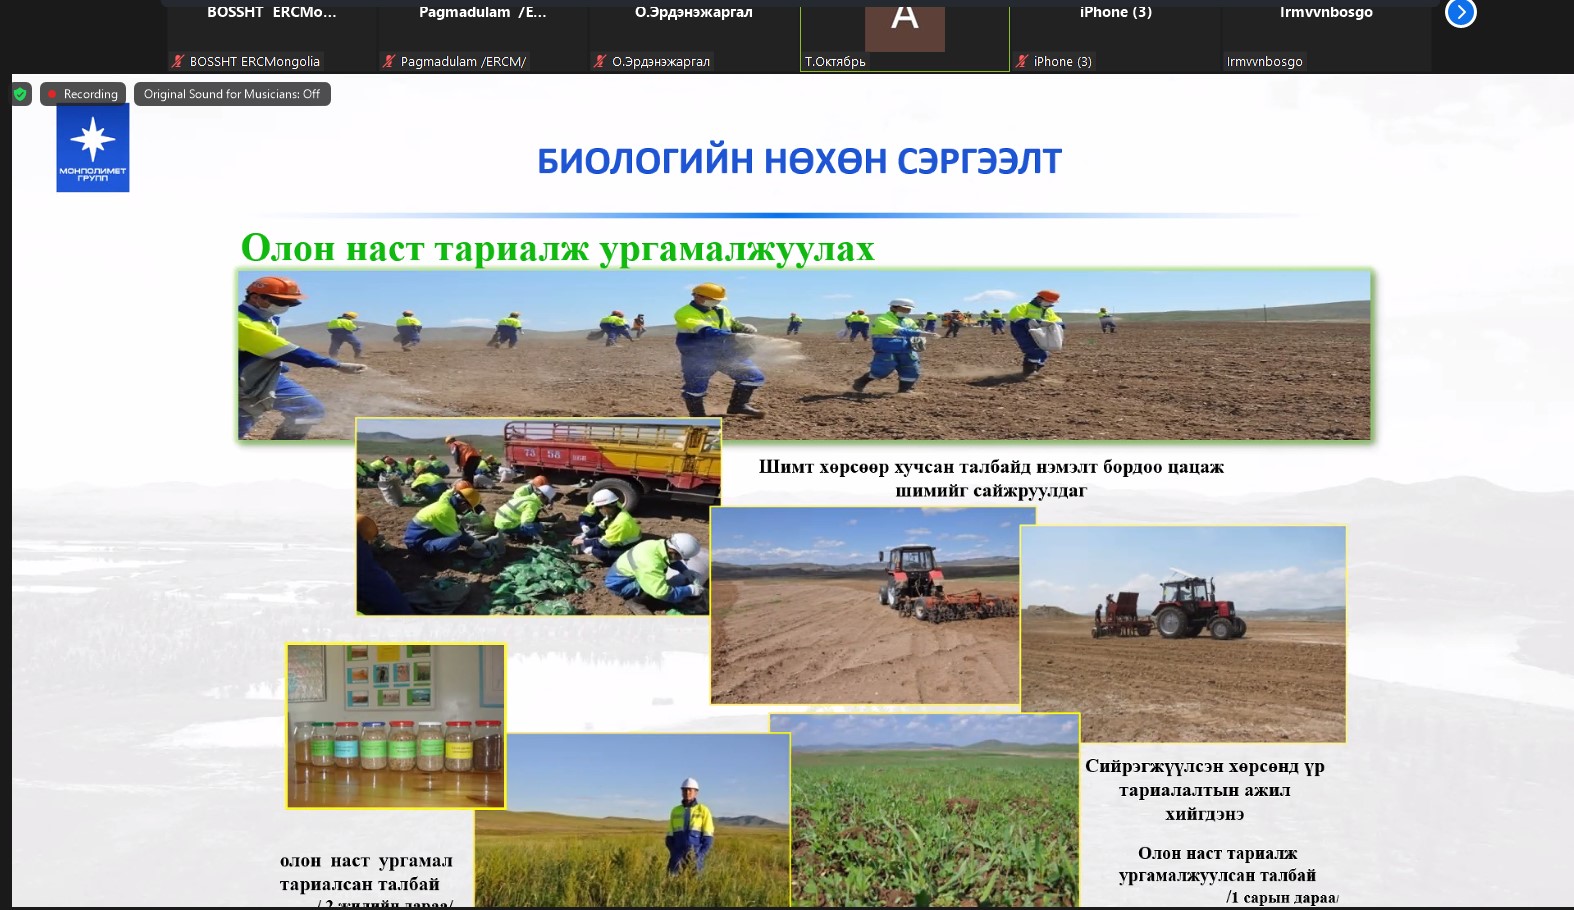Image resolution: width=1574 pixels, height=910 pixels.
Task: Click text /1 сарын дараа/
Action: pyautogui.click(x=1282, y=898)
